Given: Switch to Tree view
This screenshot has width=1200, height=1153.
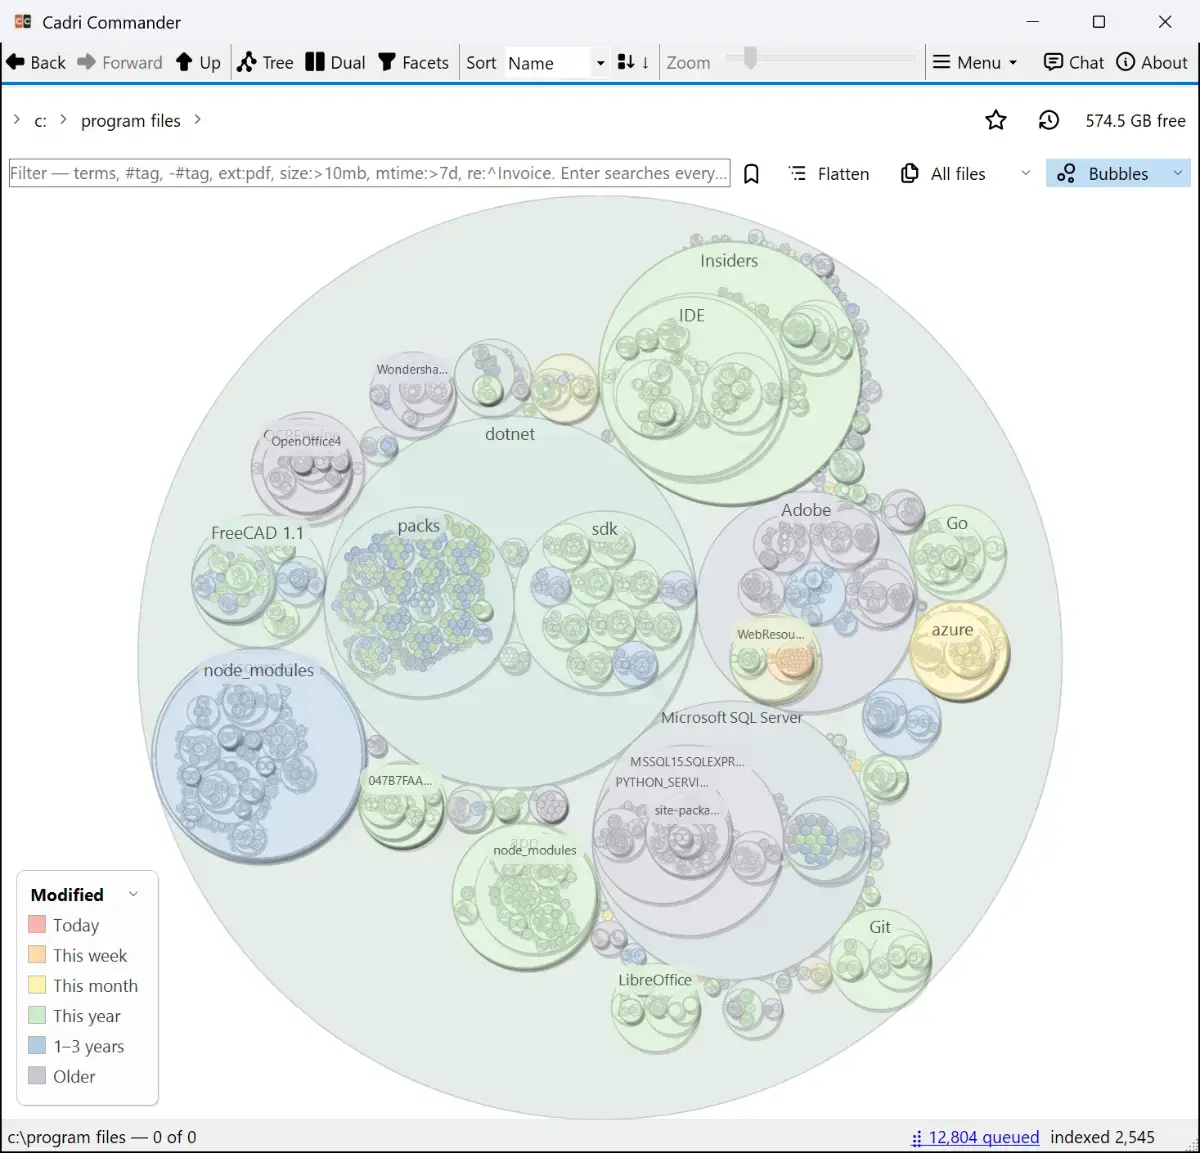Looking at the screenshot, I should click(x=265, y=62).
